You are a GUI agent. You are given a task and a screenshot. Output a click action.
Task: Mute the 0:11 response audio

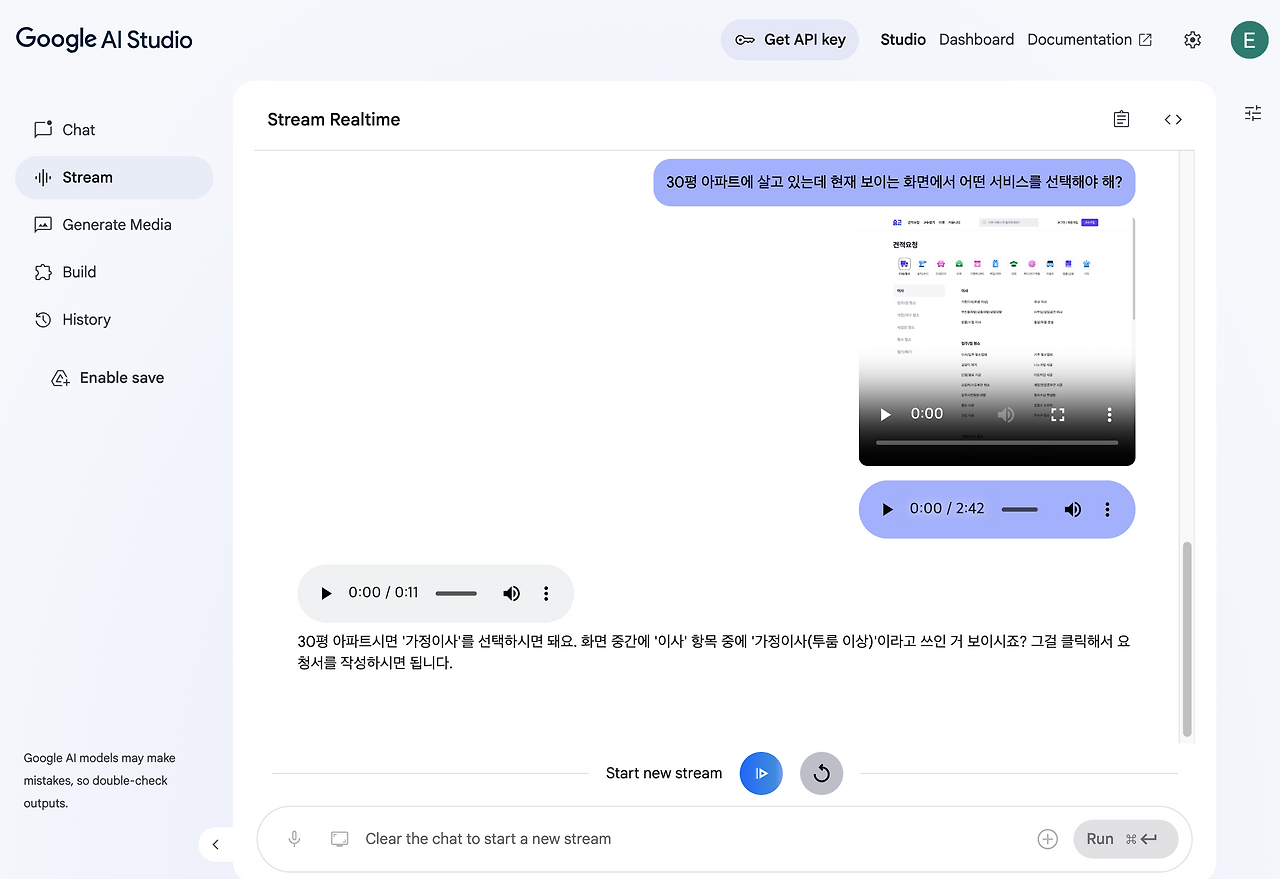point(511,593)
